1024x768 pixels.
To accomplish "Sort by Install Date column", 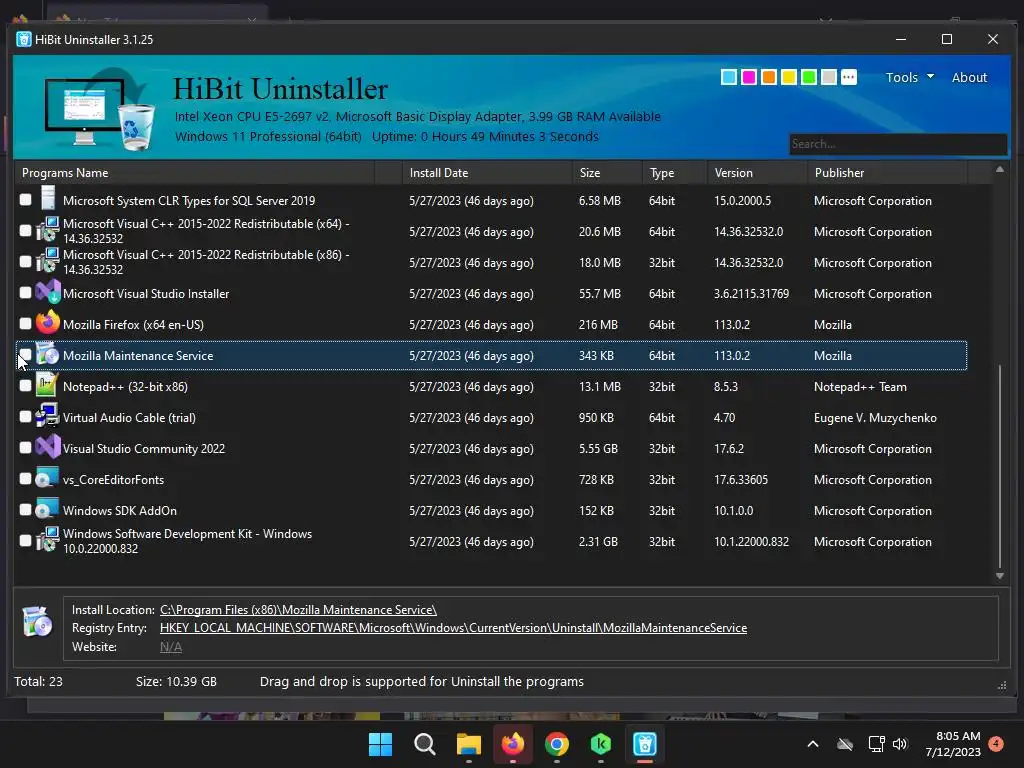I will click(487, 172).
